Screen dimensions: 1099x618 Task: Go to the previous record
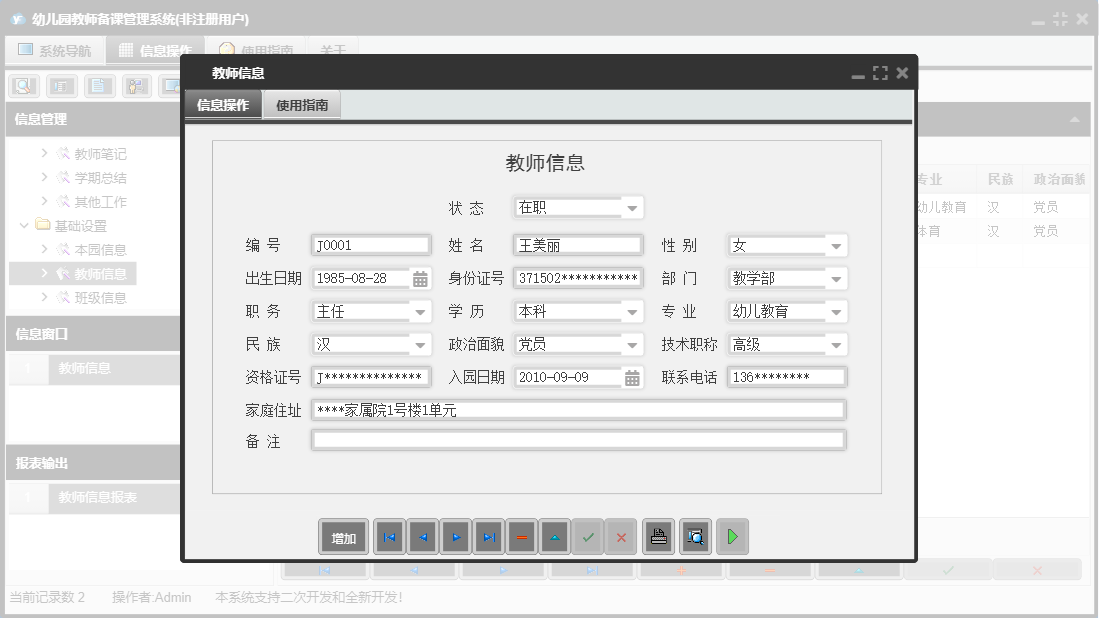(x=422, y=538)
